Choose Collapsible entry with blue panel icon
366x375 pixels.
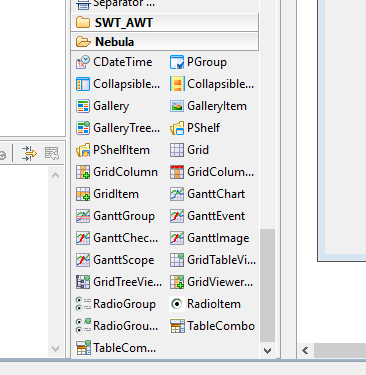[118, 84]
